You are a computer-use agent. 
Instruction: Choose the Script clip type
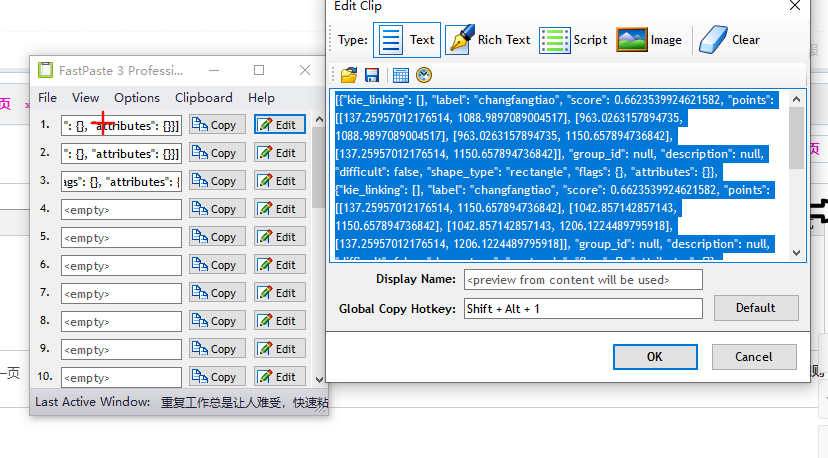[574, 40]
